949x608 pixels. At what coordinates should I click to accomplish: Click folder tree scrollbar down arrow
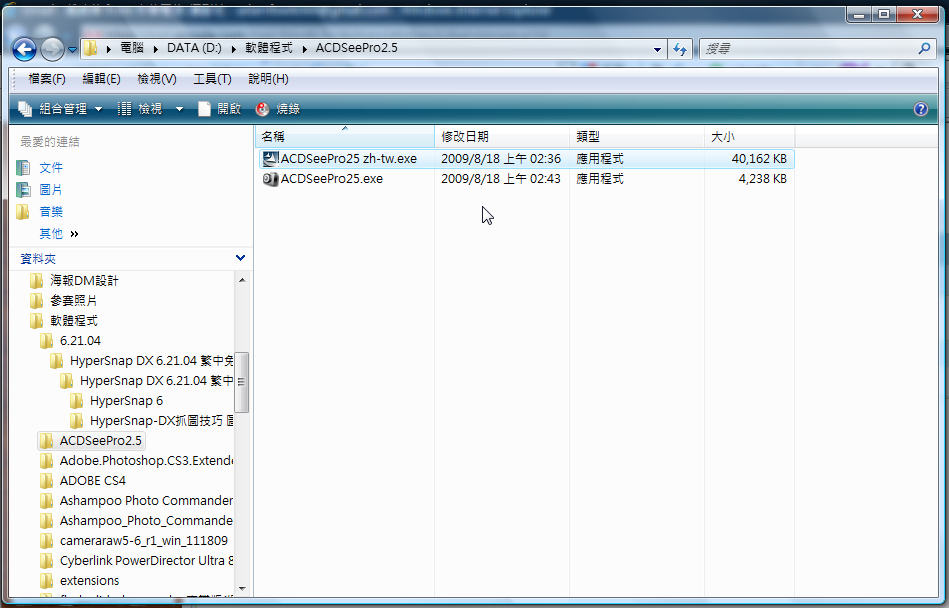pos(242,588)
